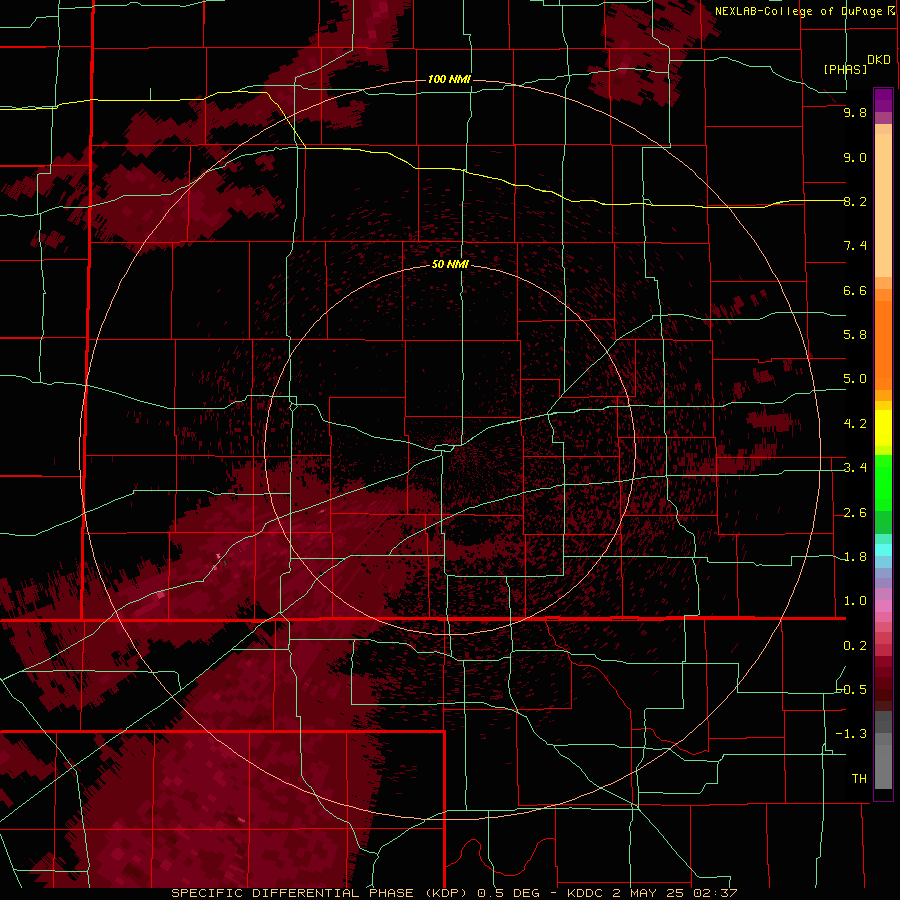Click the 5.0 value on the color scale

[x=855, y=379]
